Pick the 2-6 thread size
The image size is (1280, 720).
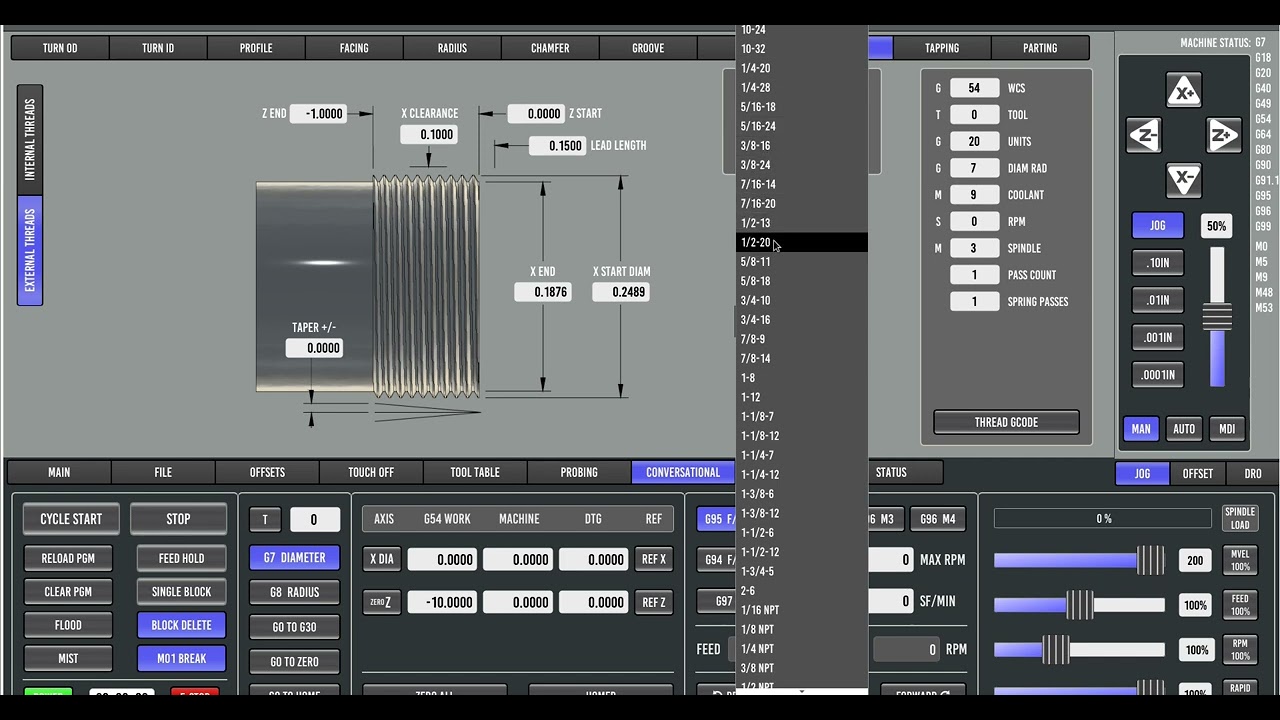[802, 591]
